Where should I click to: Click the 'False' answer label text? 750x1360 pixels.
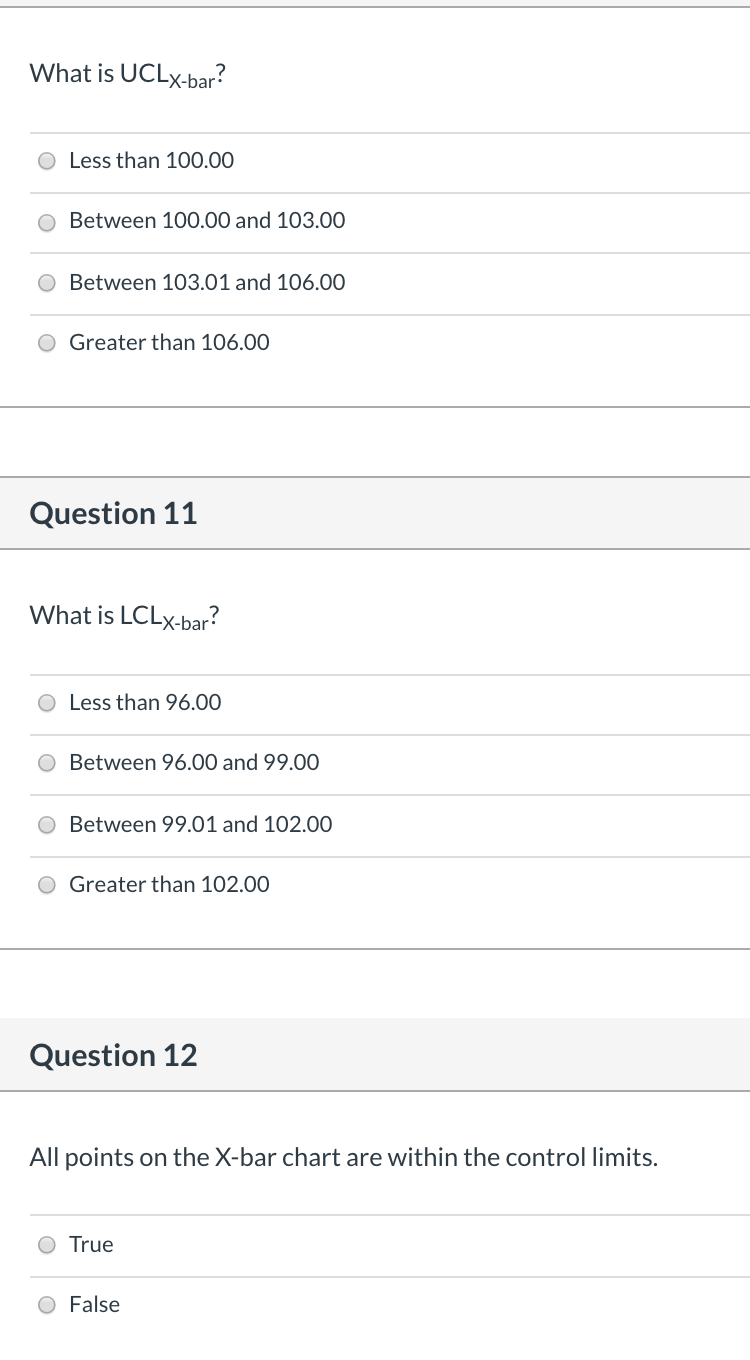coord(94,1305)
